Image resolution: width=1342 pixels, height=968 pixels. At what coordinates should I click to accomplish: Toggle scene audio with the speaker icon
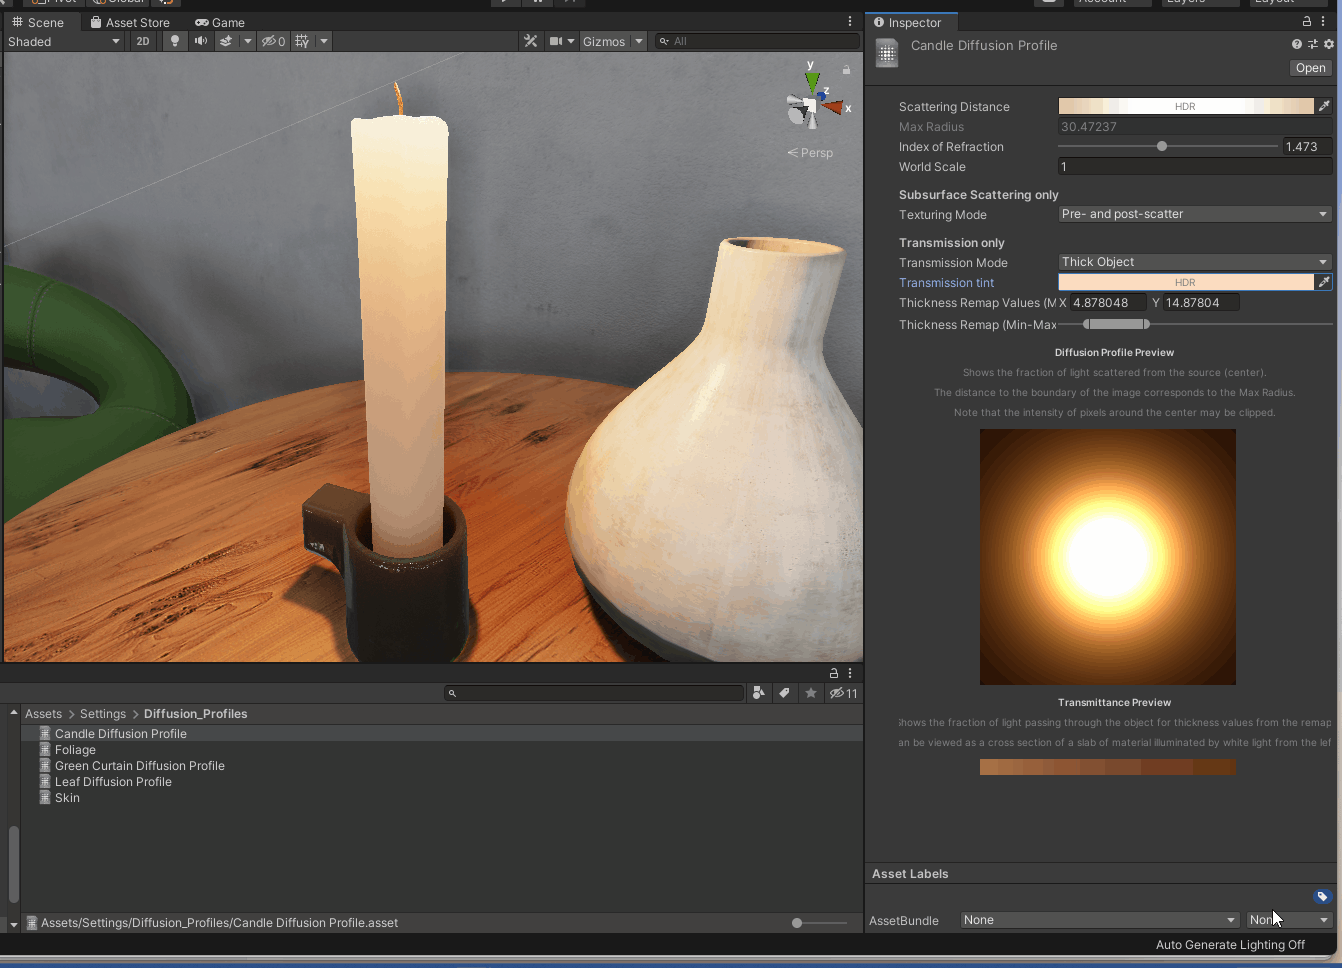pos(201,41)
